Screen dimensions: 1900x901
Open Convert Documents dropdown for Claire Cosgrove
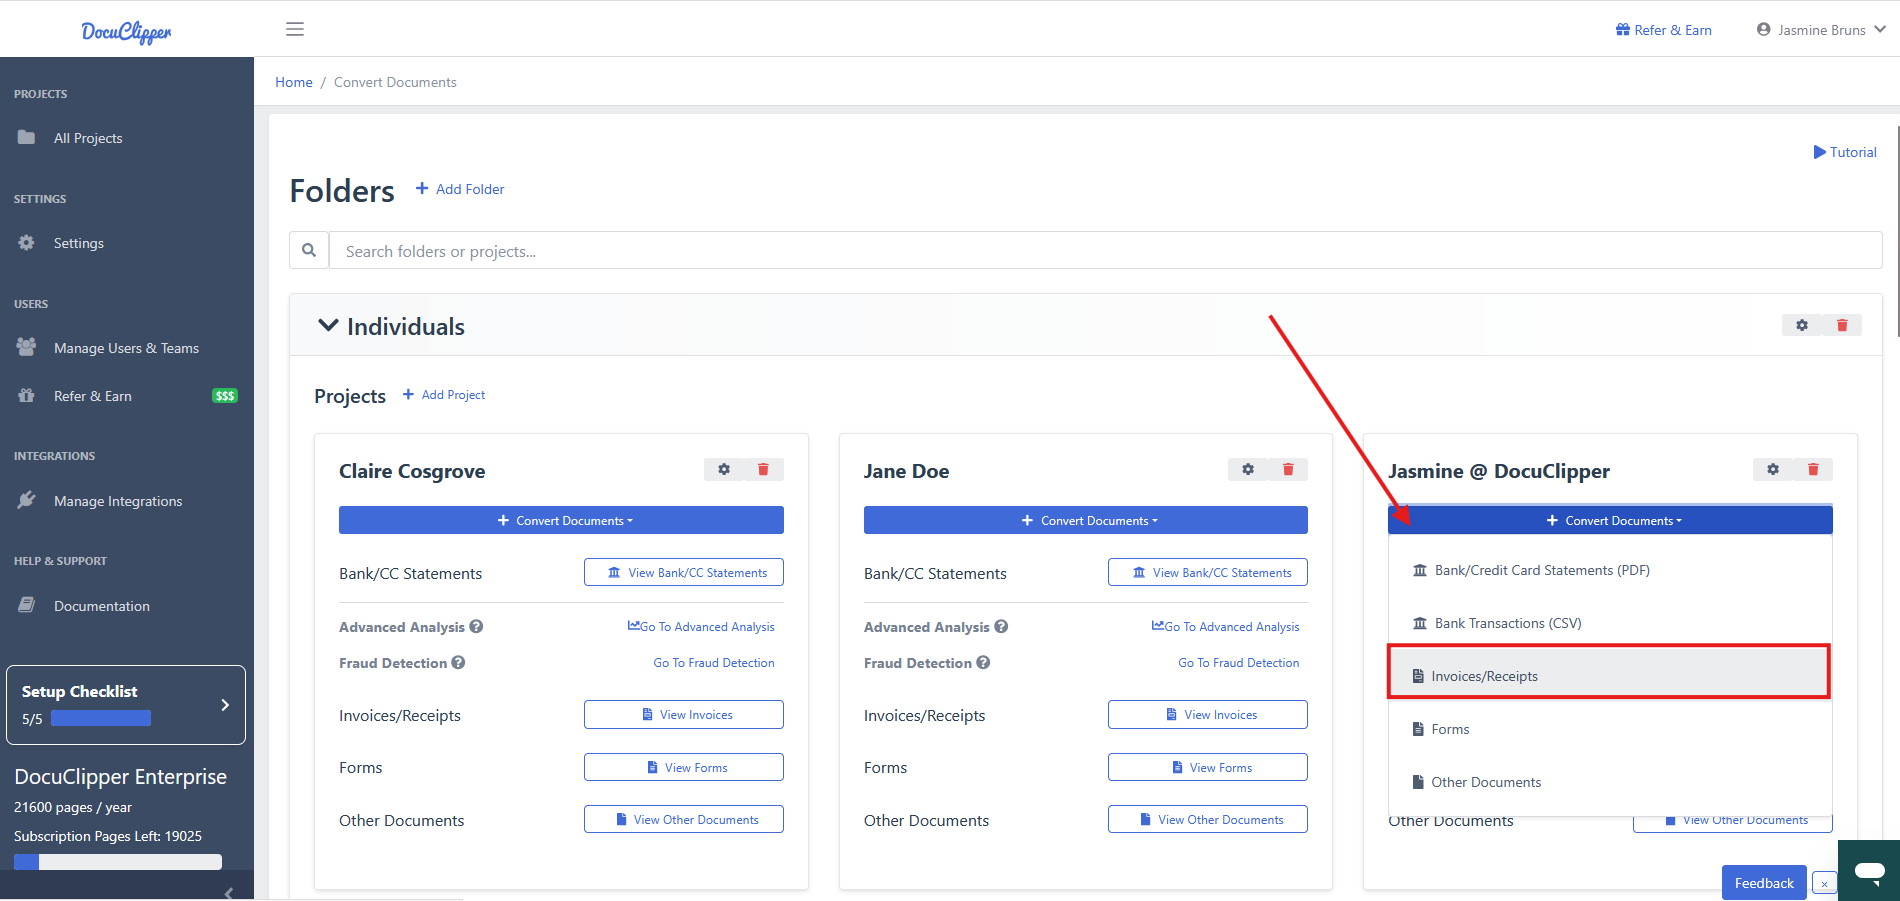[x=561, y=520]
